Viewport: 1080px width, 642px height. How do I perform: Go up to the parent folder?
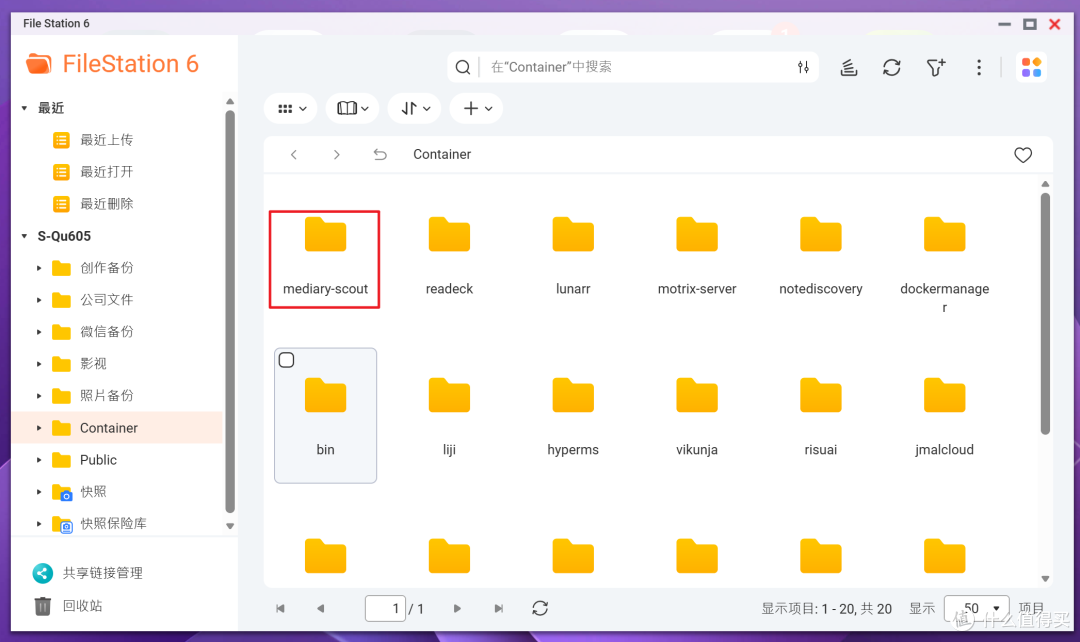[x=380, y=154]
